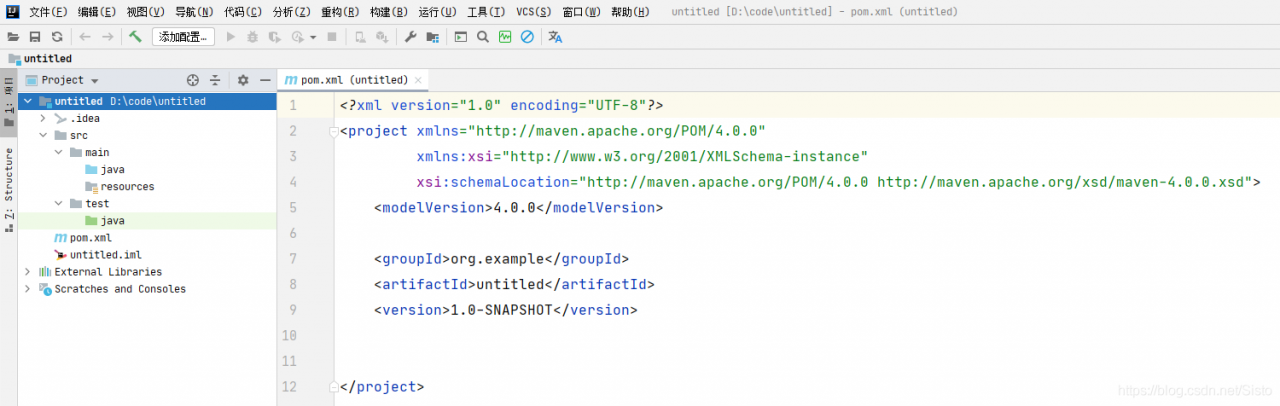
Task: Click Locate file target icon in Project panel
Action: 193,80
